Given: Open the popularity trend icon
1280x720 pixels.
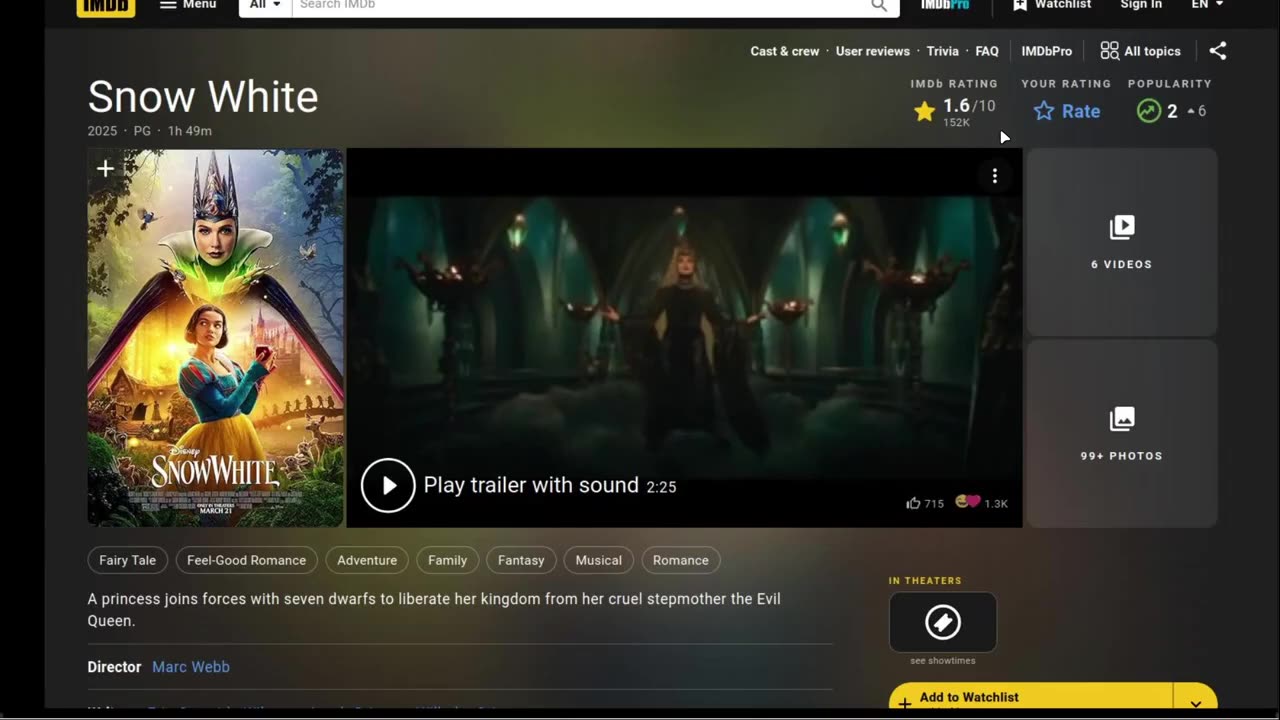Looking at the screenshot, I should (x=1149, y=111).
